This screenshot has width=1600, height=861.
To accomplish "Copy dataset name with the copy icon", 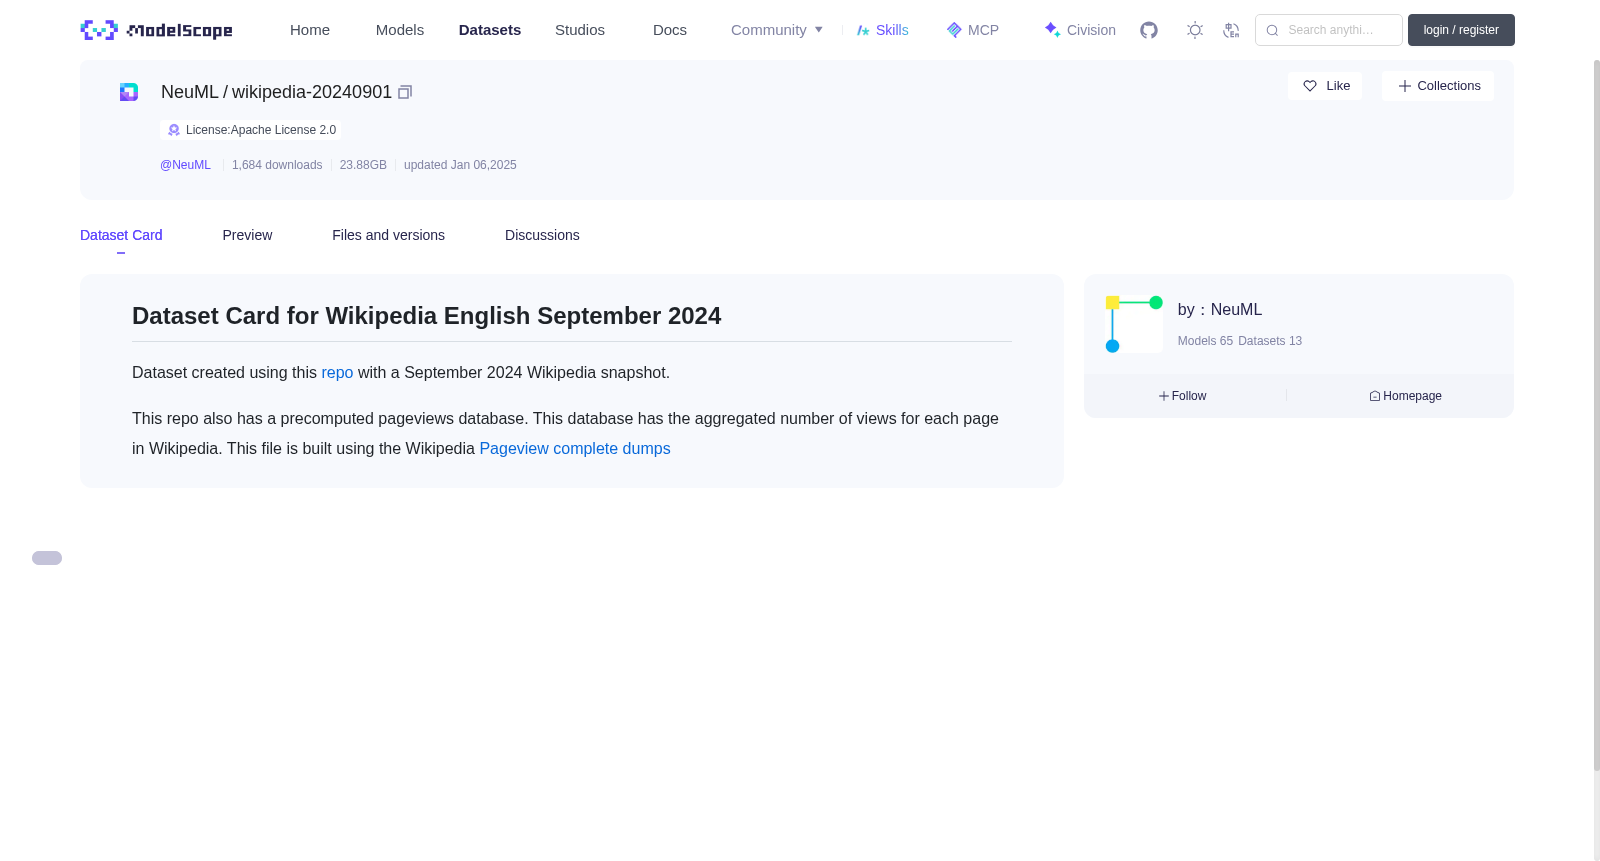I will [405, 92].
